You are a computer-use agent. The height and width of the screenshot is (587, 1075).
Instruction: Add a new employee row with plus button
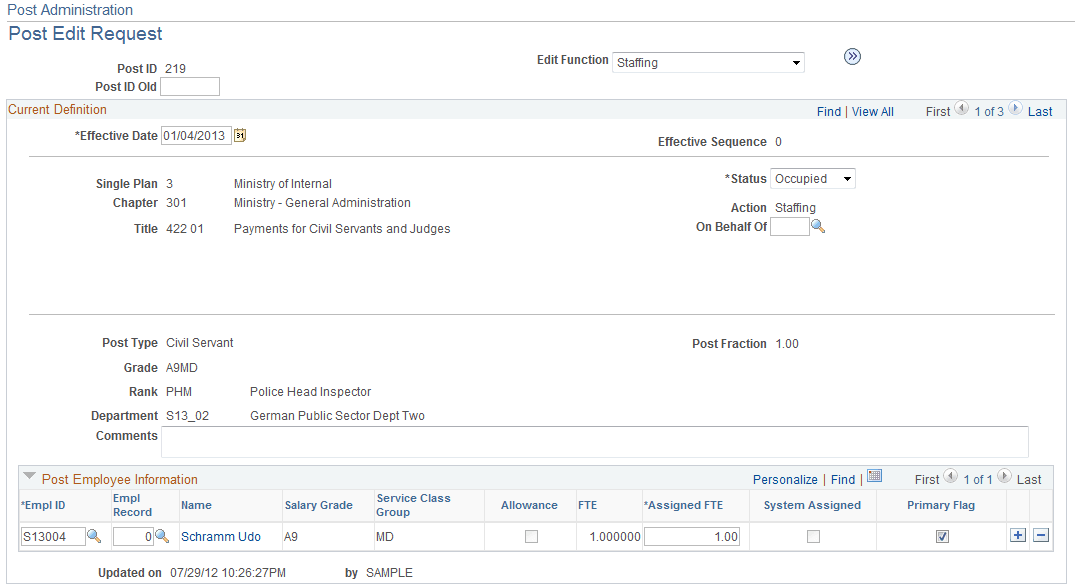(x=1017, y=536)
